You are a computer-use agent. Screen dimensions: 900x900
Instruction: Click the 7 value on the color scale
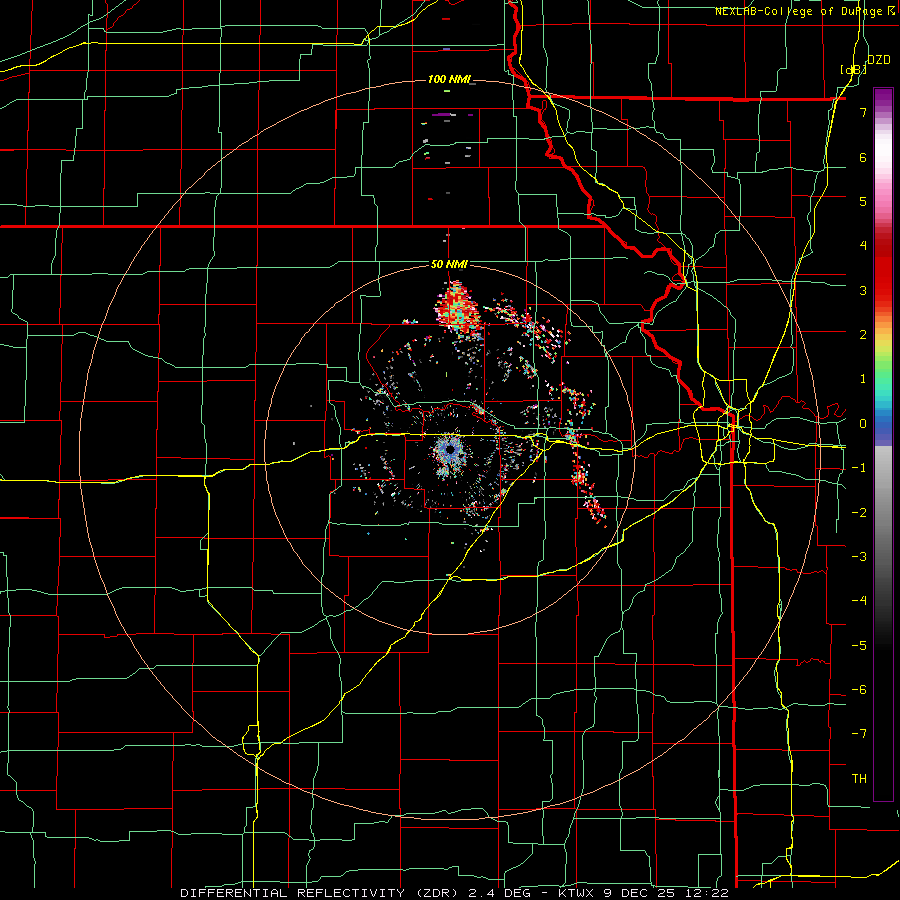point(863,112)
